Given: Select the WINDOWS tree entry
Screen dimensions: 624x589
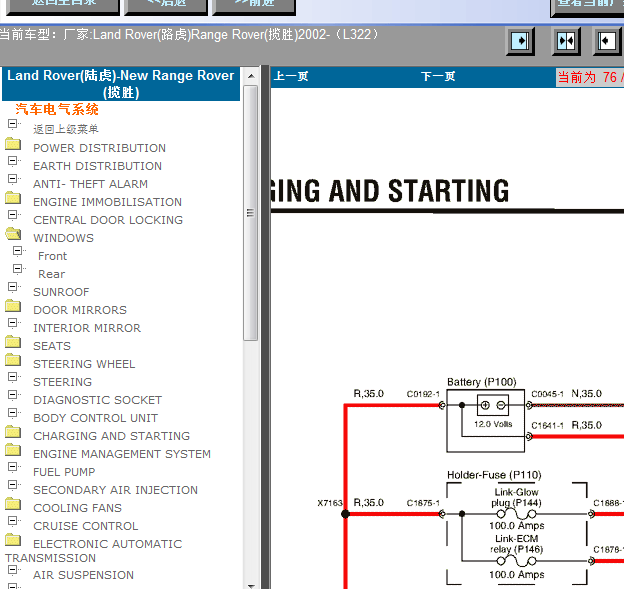Looking at the screenshot, I should pyautogui.click(x=64, y=238).
